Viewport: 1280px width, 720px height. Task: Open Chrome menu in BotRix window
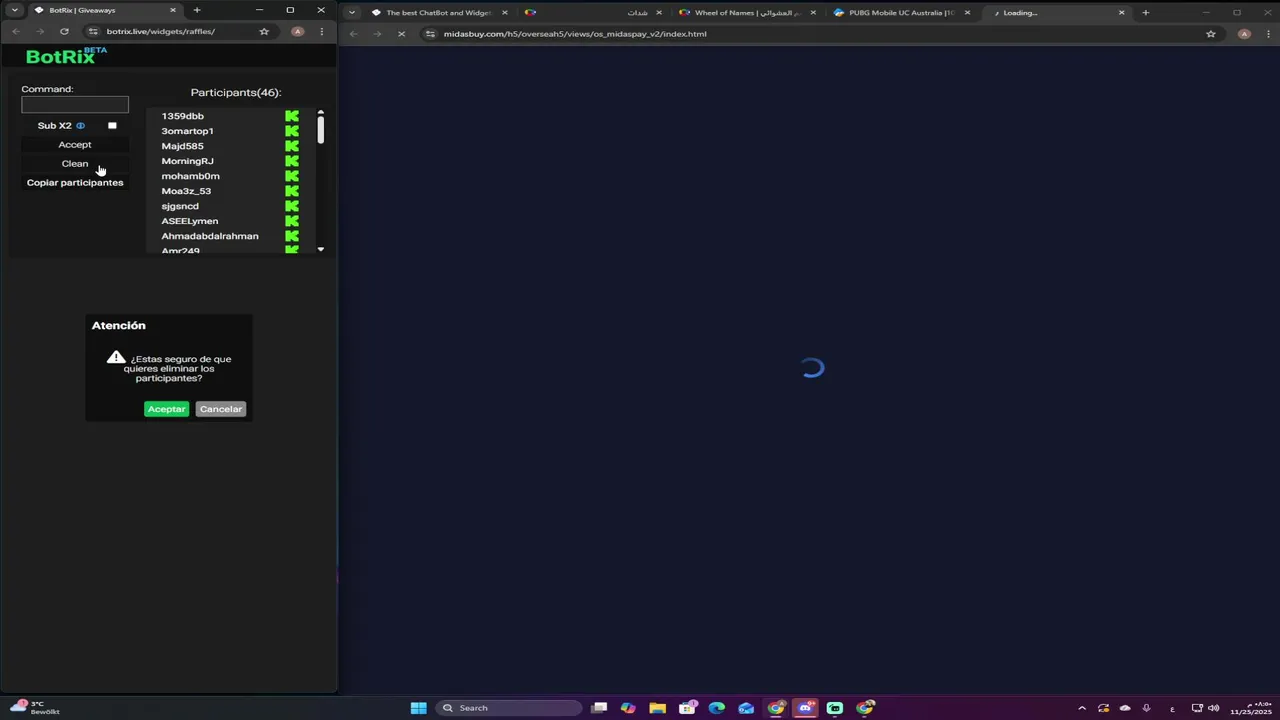click(321, 31)
